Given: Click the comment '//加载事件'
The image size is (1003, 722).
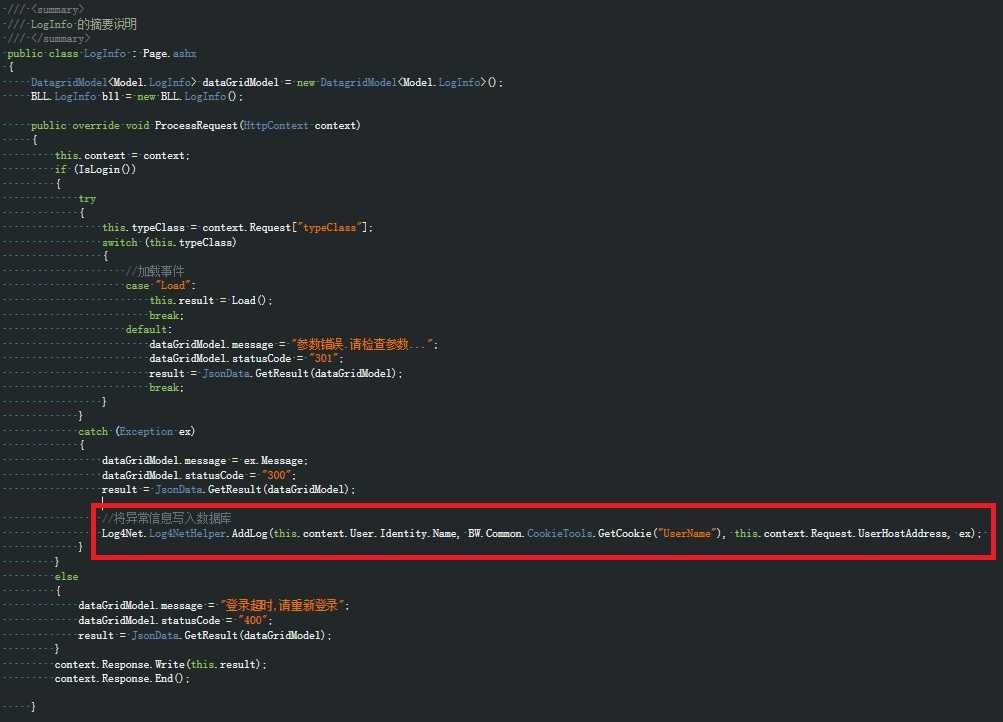Looking at the screenshot, I should 155,271.
